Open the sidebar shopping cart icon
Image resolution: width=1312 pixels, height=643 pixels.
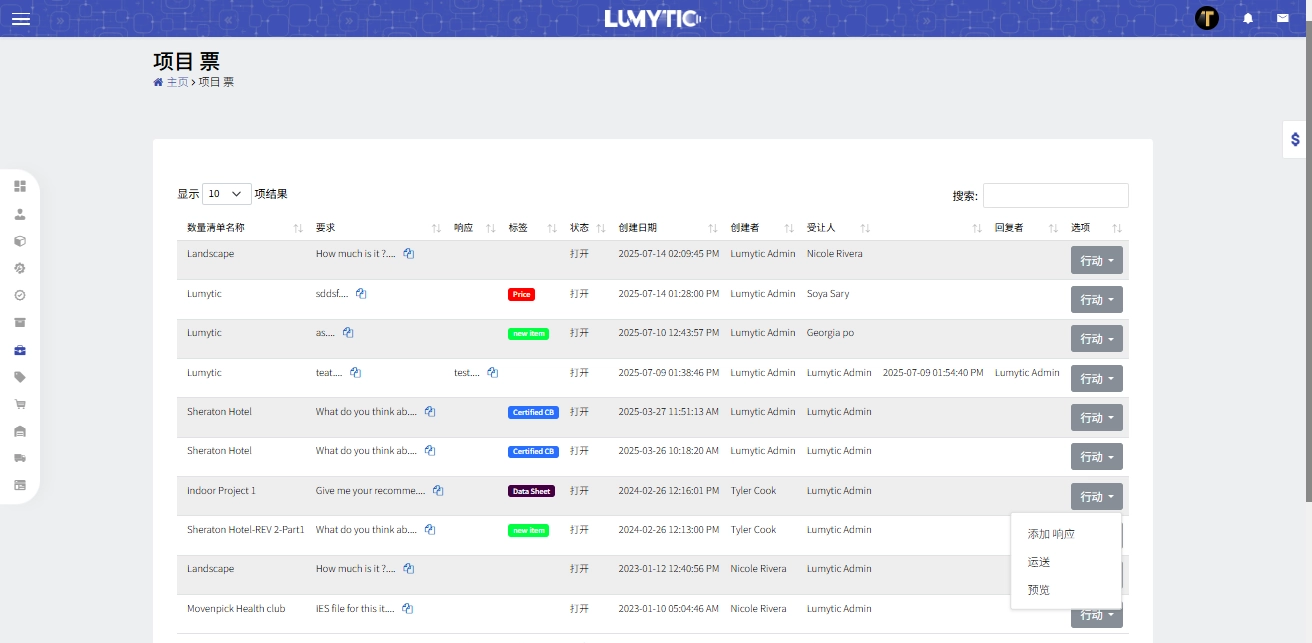[20, 404]
